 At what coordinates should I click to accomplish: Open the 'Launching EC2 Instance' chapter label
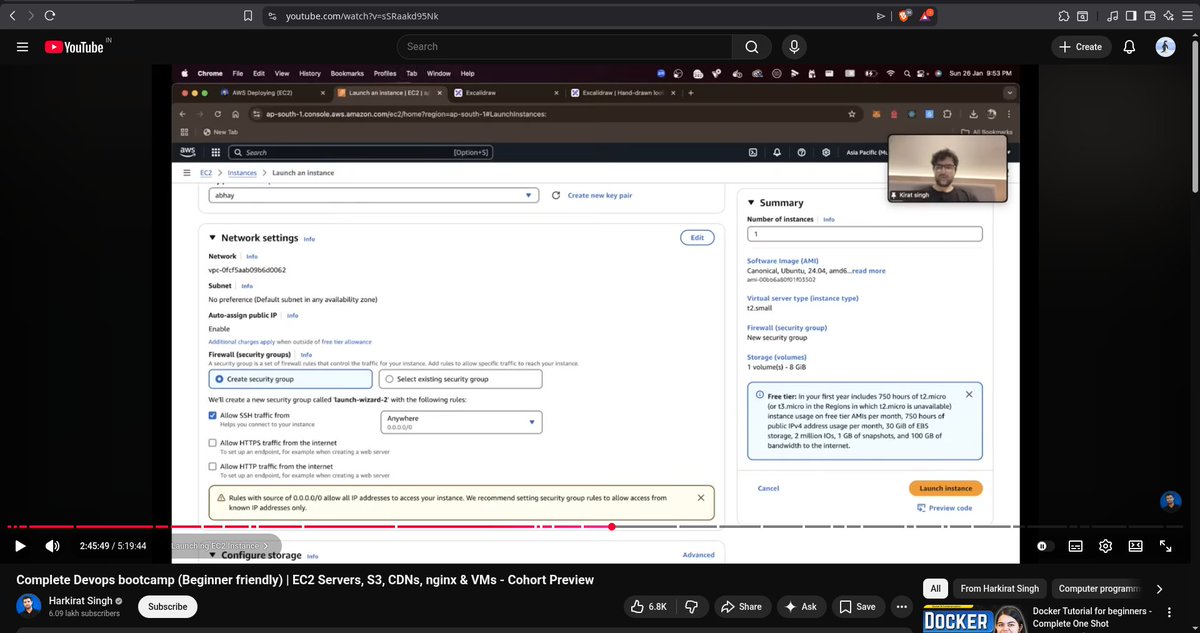coord(219,546)
